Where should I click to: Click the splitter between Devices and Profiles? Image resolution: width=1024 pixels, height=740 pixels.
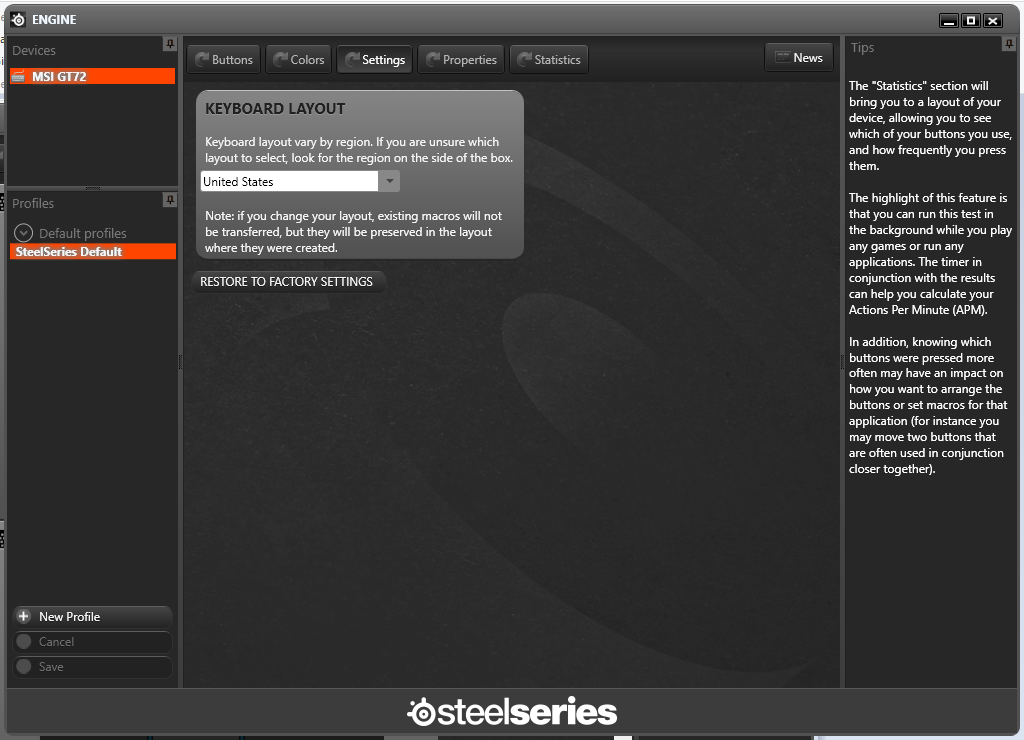click(93, 188)
